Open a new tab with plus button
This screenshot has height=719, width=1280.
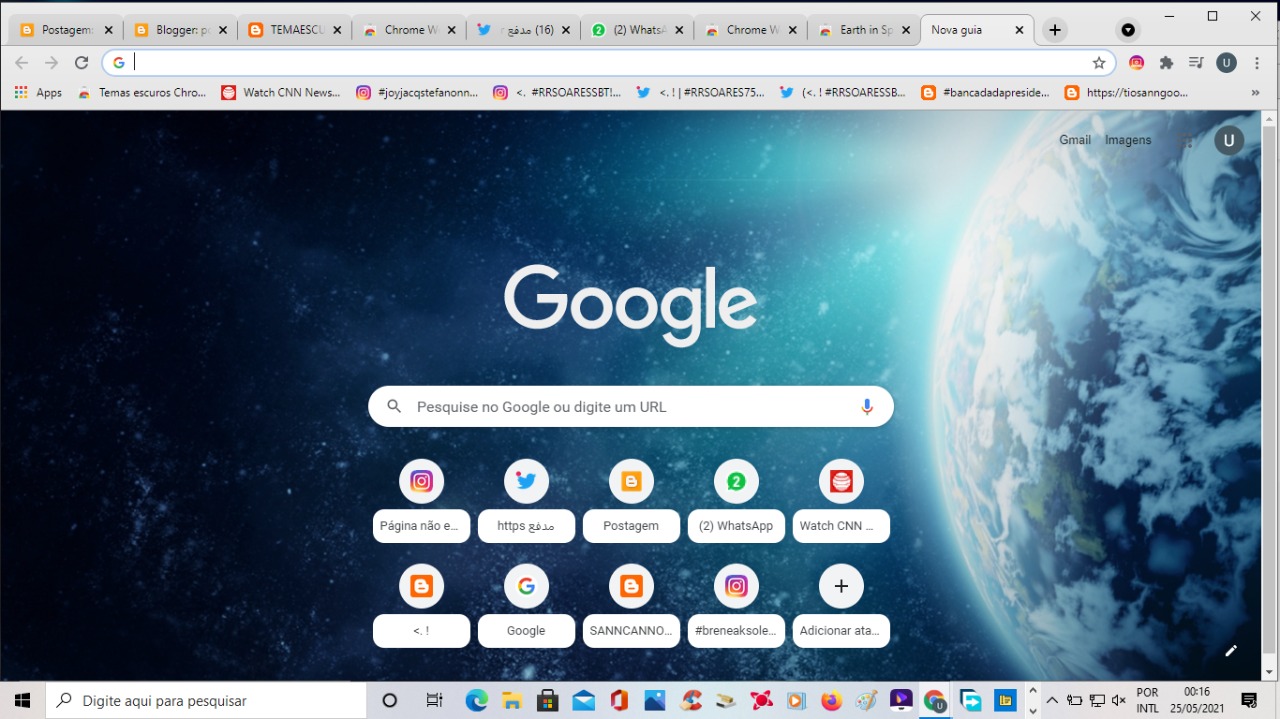[x=1054, y=30]
